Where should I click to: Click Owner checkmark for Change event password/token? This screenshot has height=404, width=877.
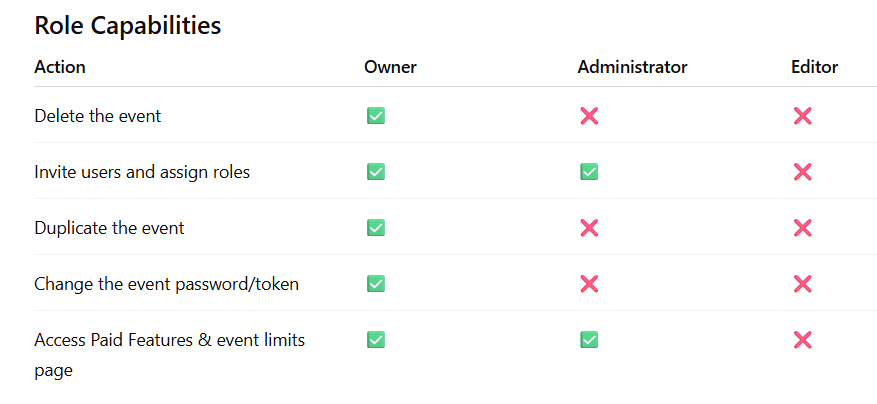[376, 284]
